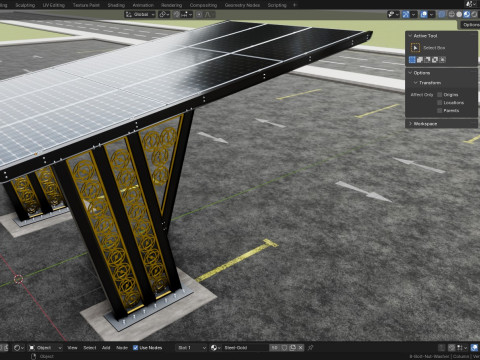The width and height of the screenshot is (480, 360).
Task: Open the node editor Add menu
Action: pos(106,348)
